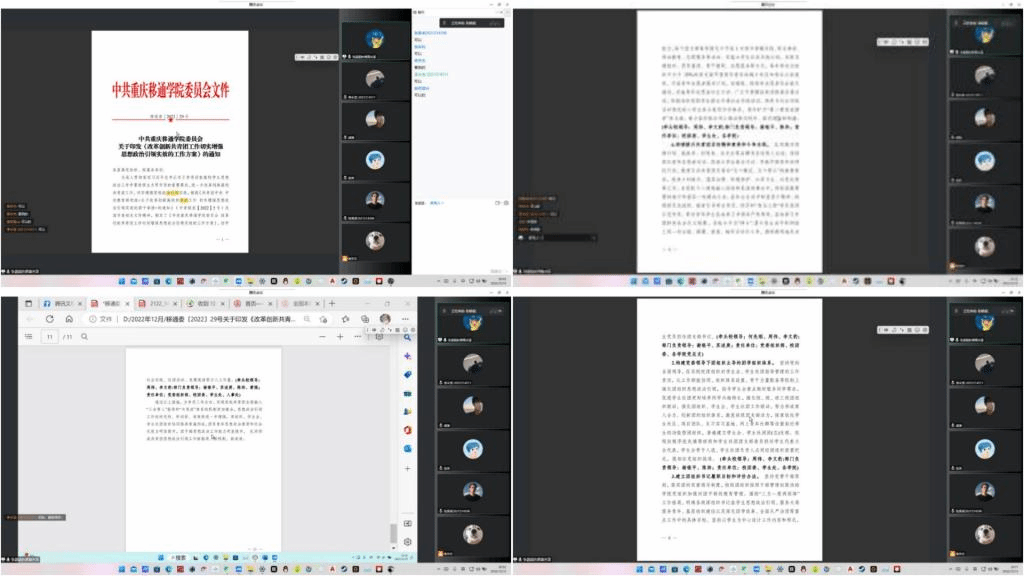Zoom in using the PDF toolbar plus

pyautogui.click(x=340, y=337)
